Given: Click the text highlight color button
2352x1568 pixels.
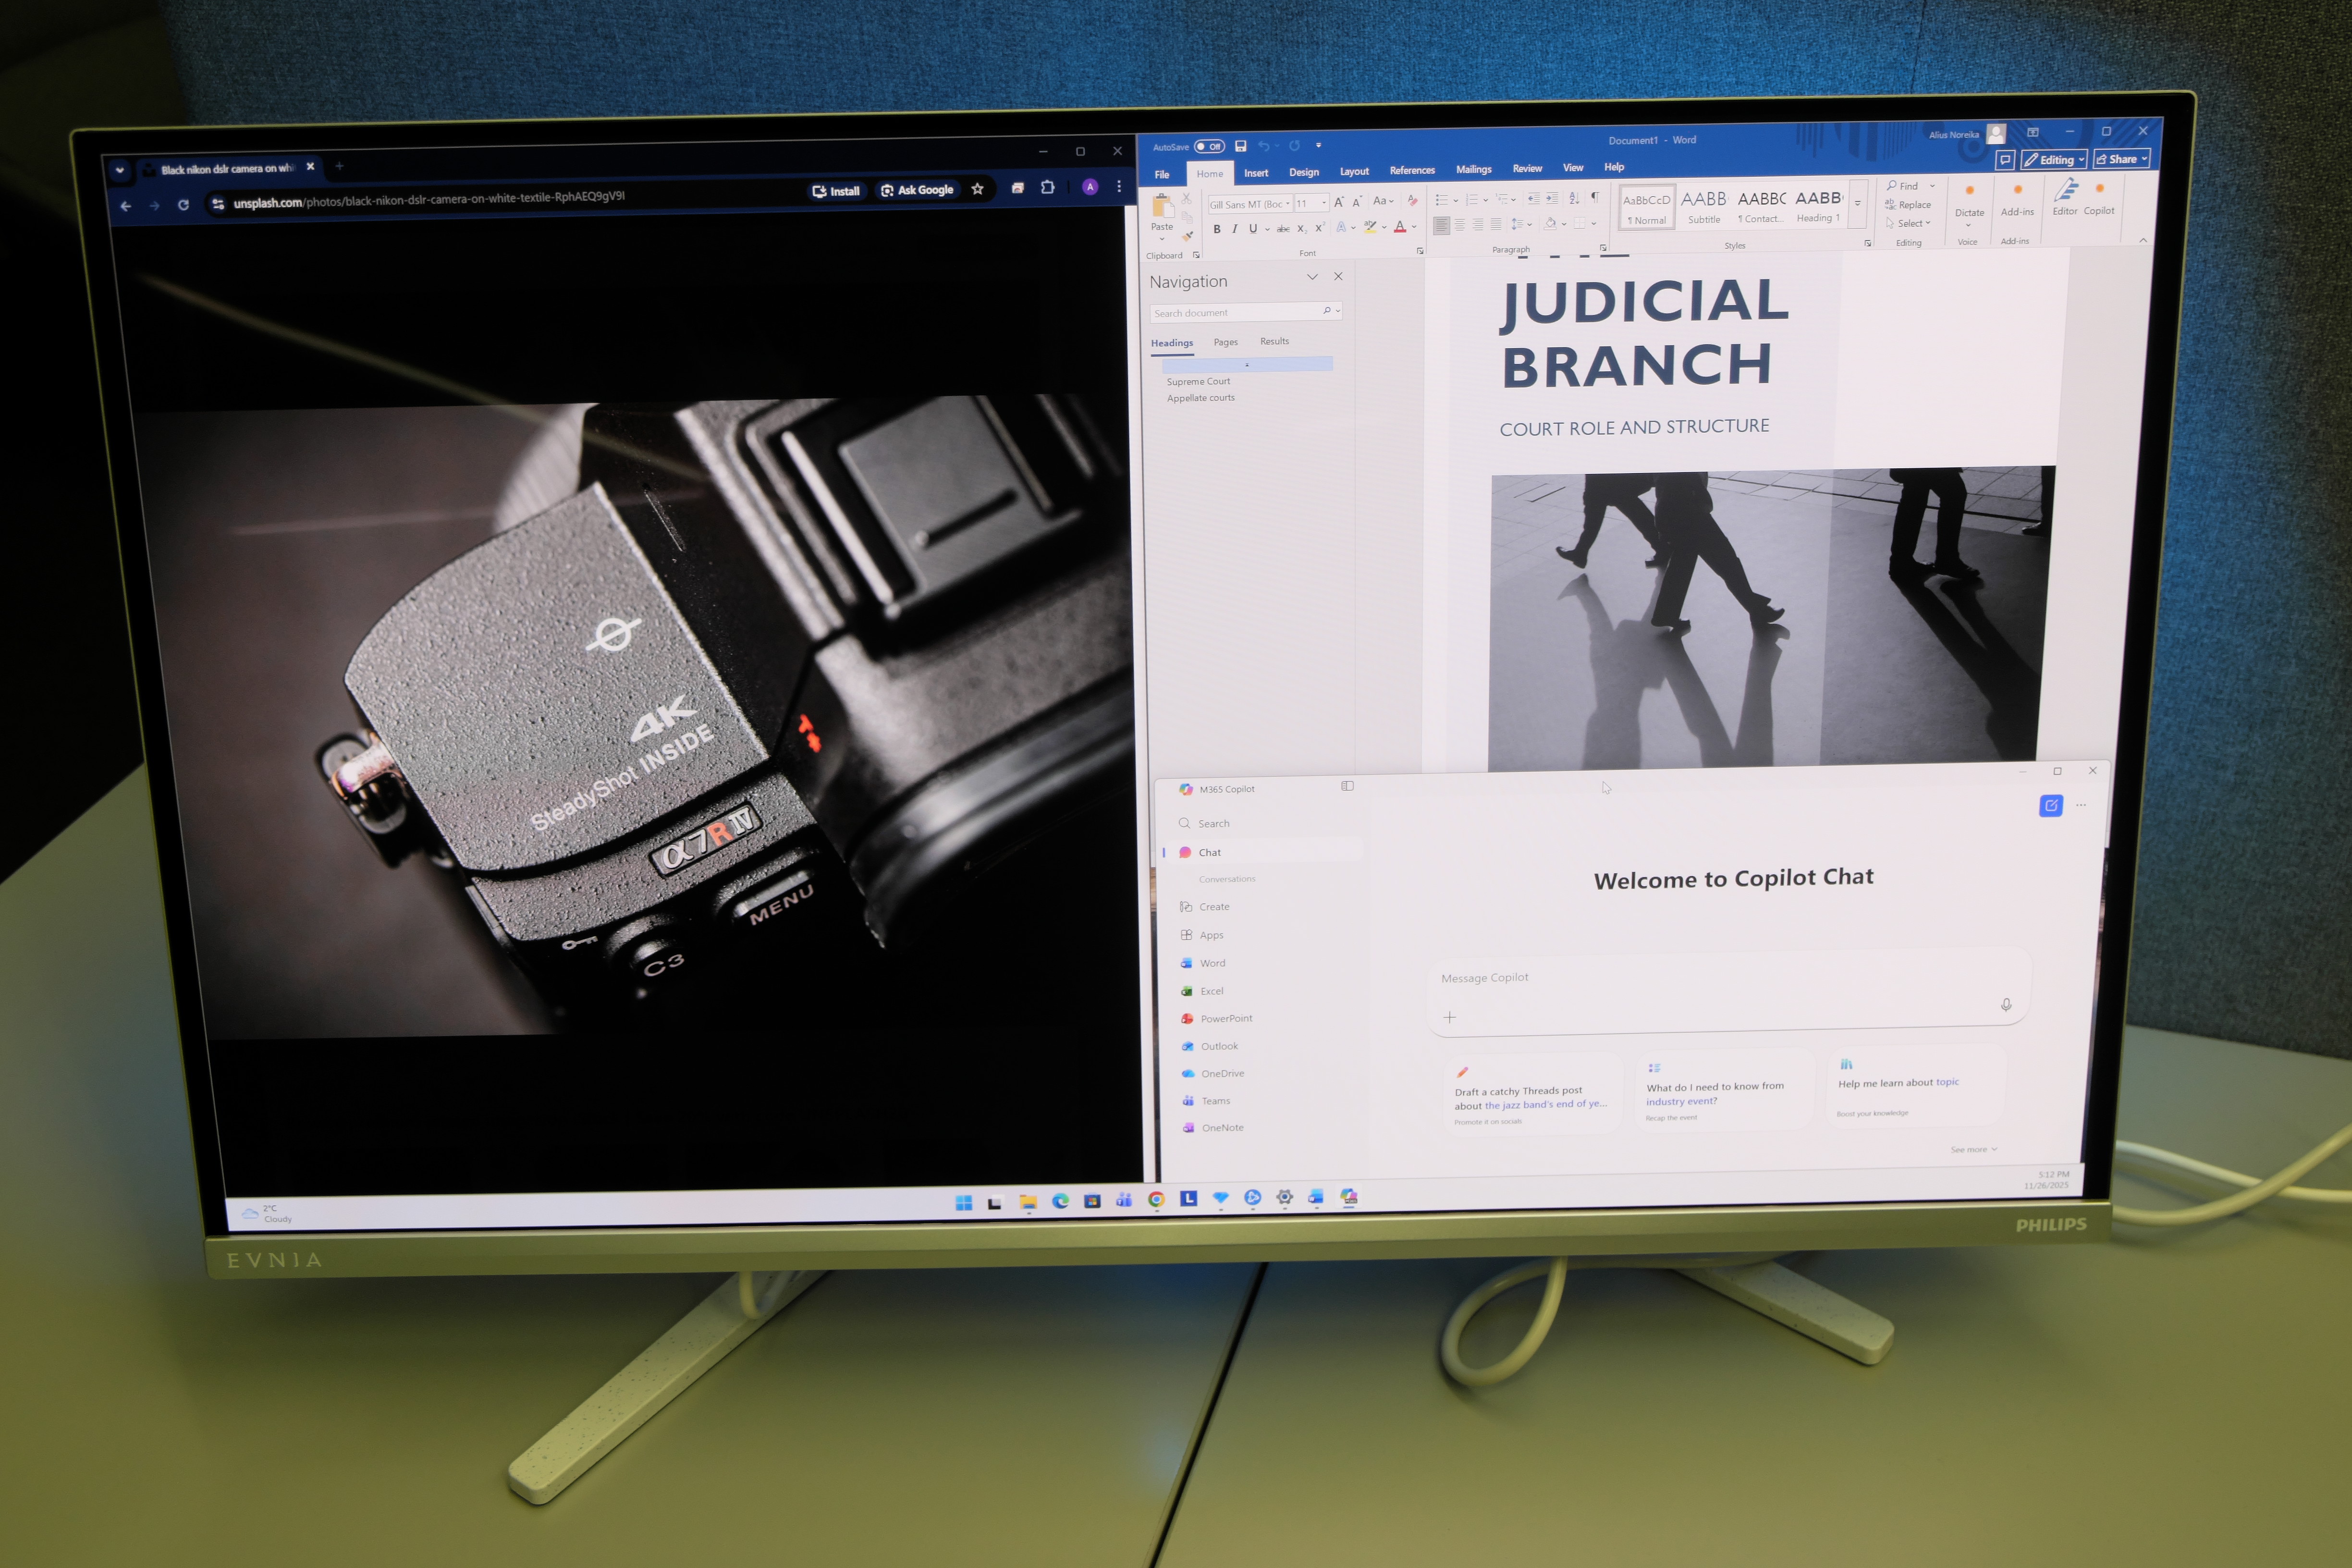Looking at the screenshot, I should 1371,227.
